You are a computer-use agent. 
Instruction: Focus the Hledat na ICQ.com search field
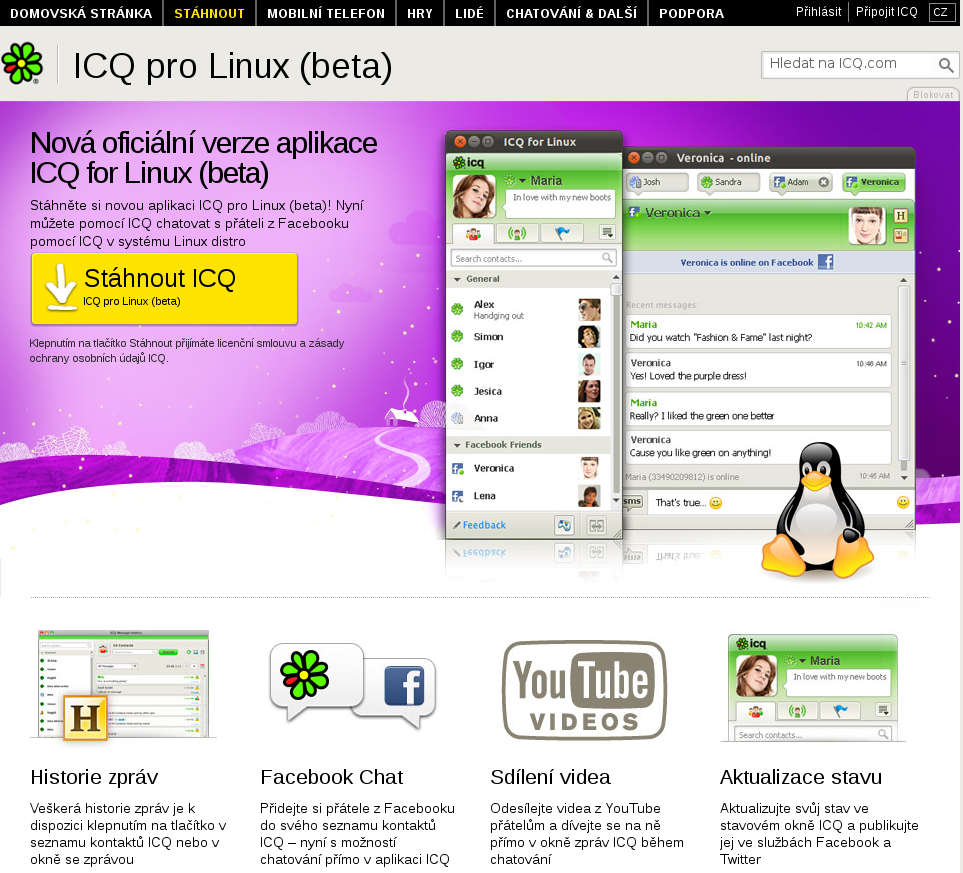[848, 65]
